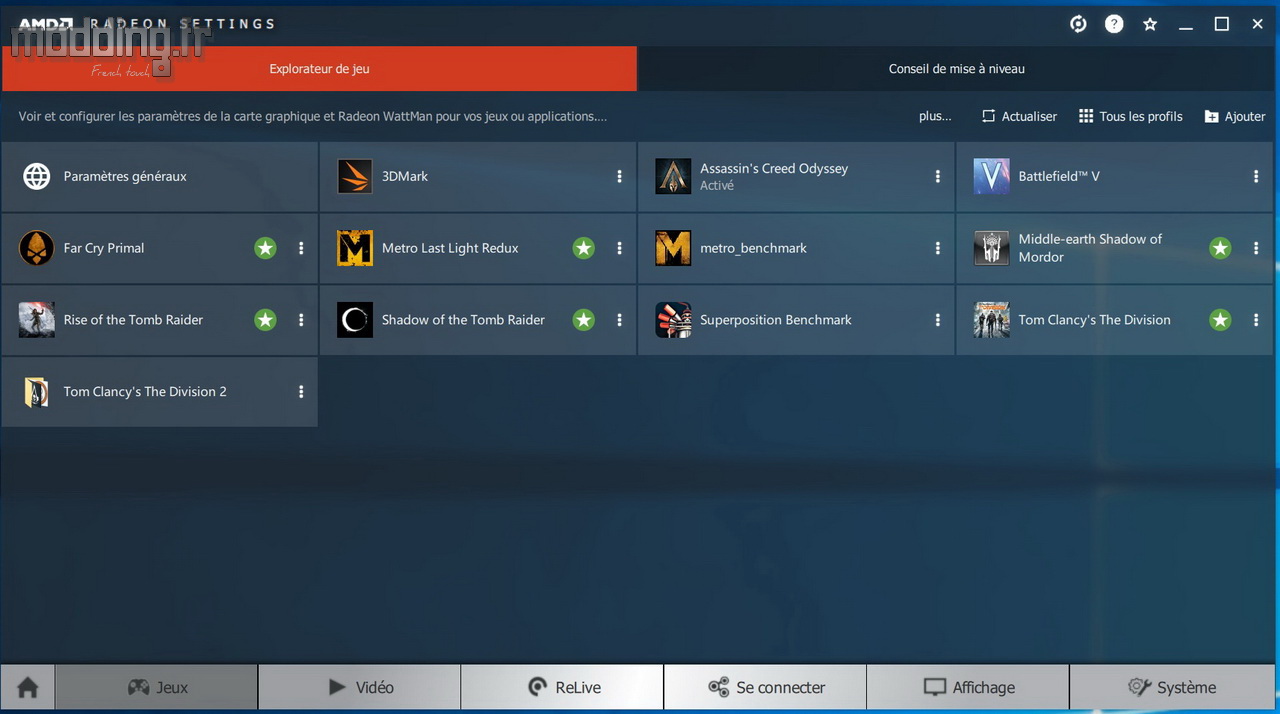1280x714 pixels.
Task: Open the 3DMark three-dot options menu
Action: click(x=619, y=176)
